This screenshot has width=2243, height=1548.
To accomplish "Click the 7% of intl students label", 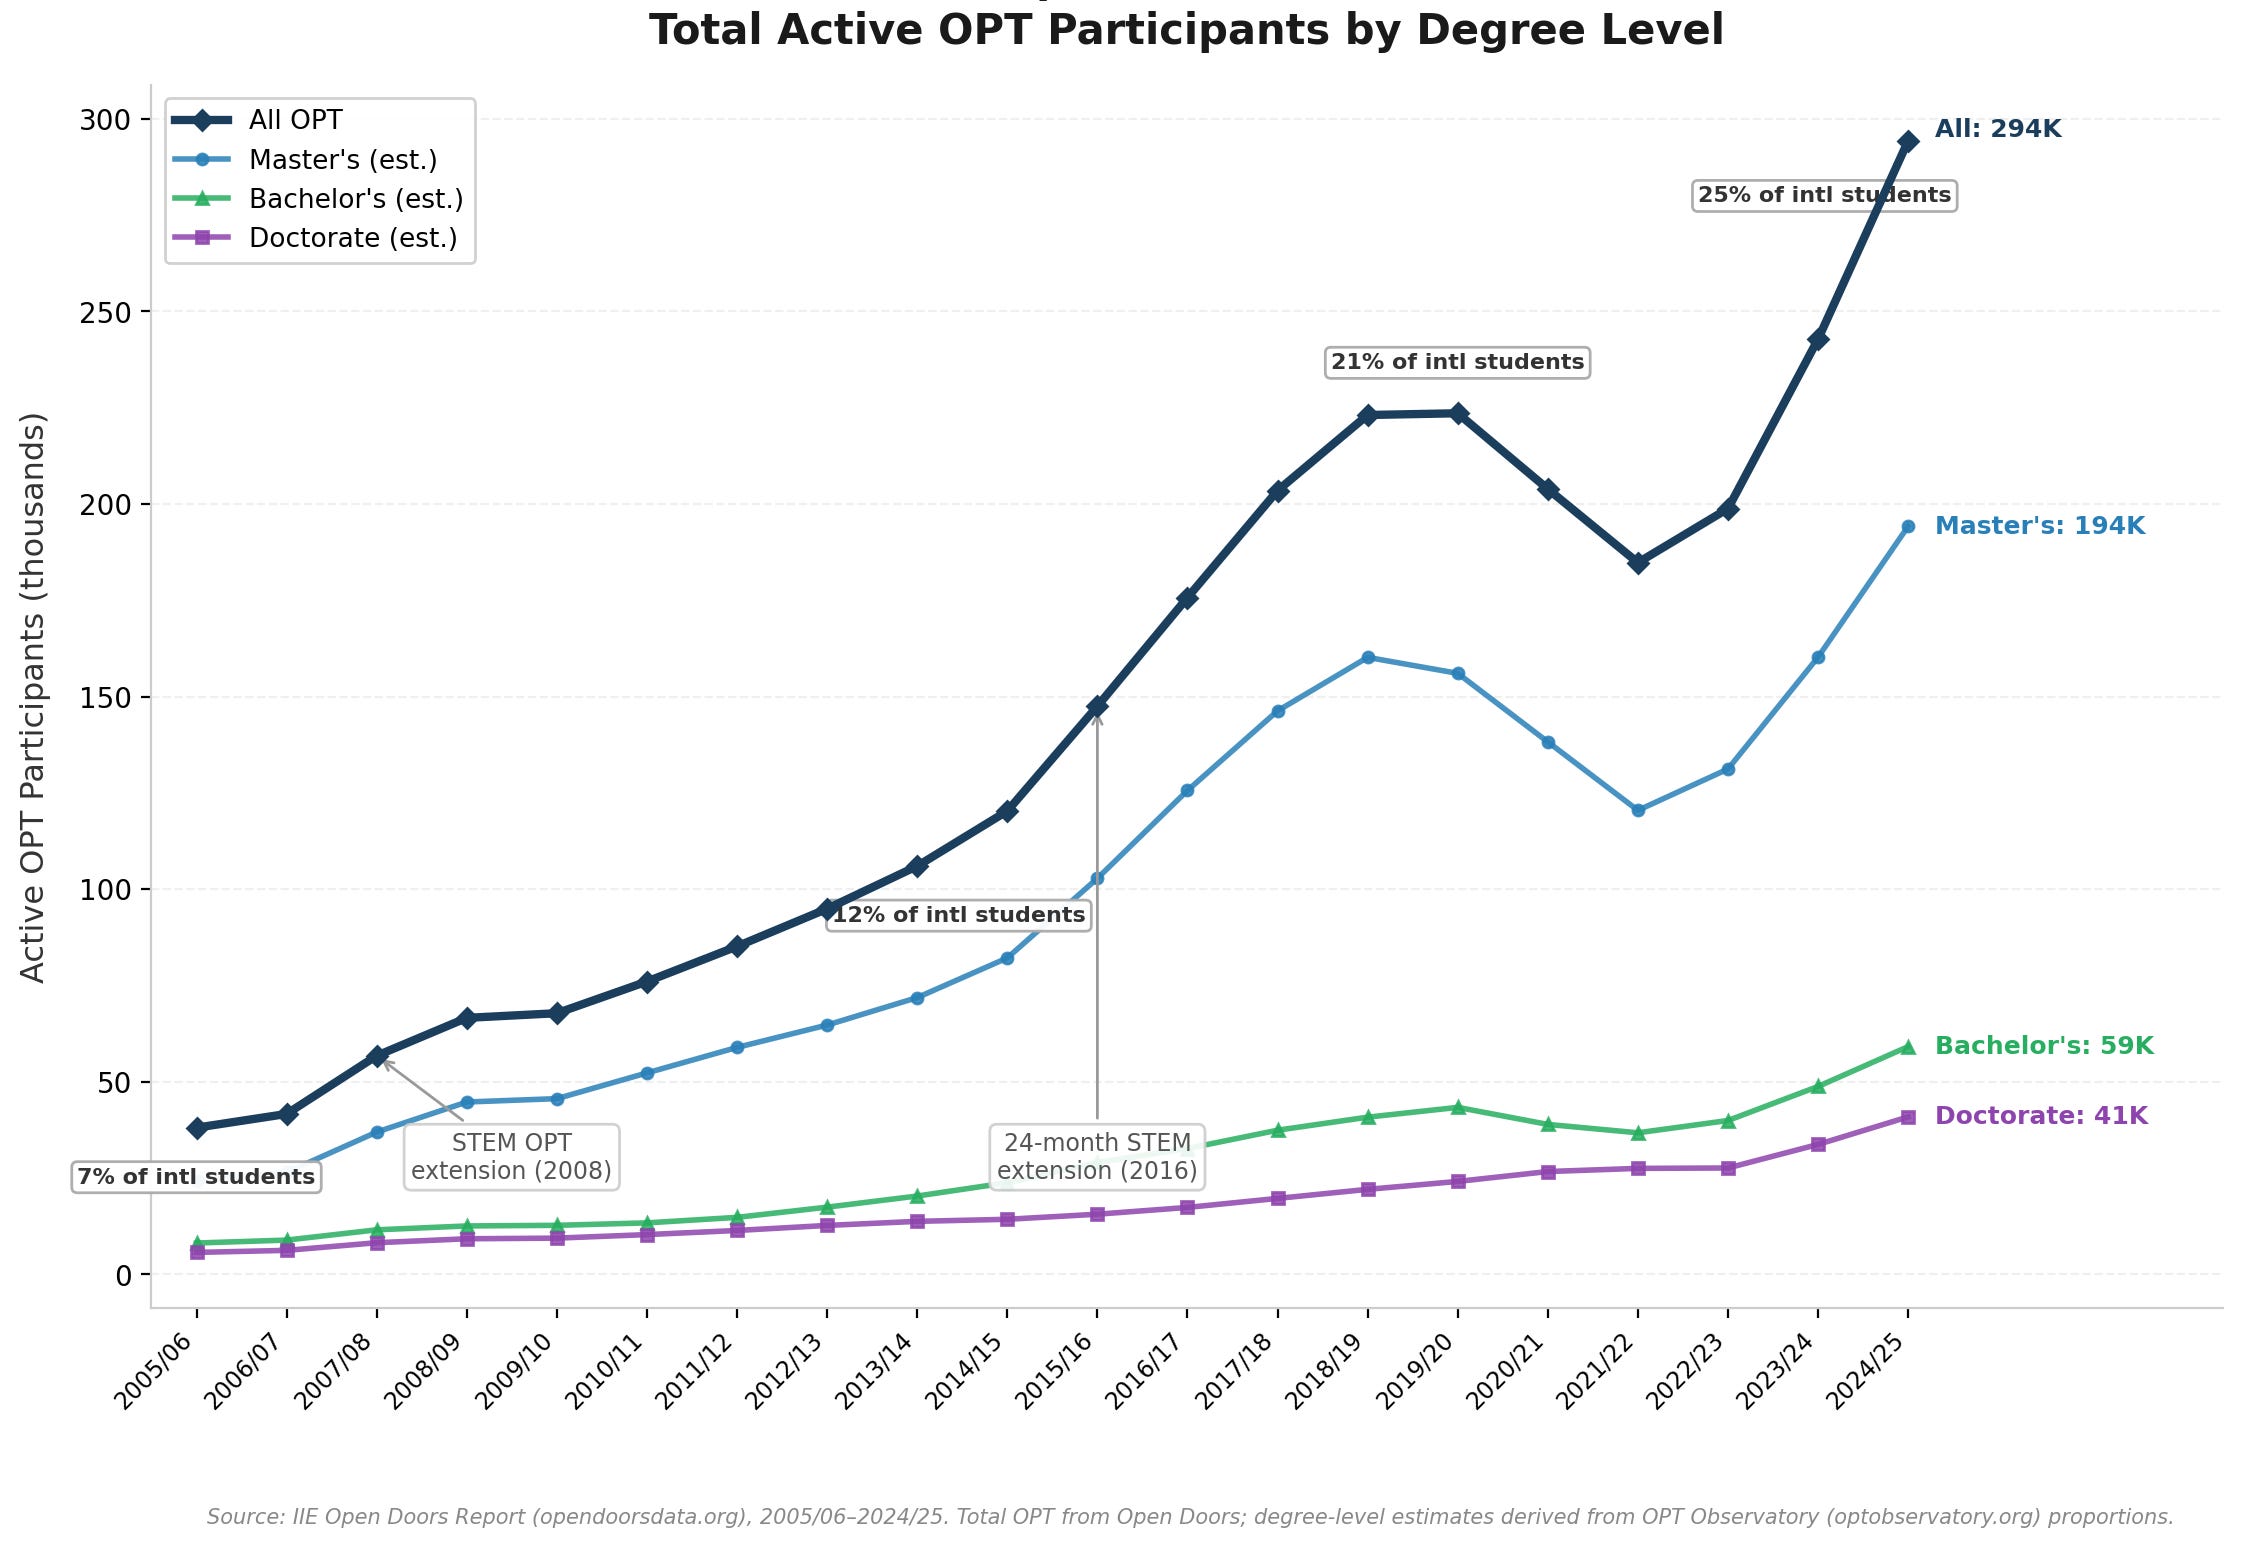I will point(196,1177).
